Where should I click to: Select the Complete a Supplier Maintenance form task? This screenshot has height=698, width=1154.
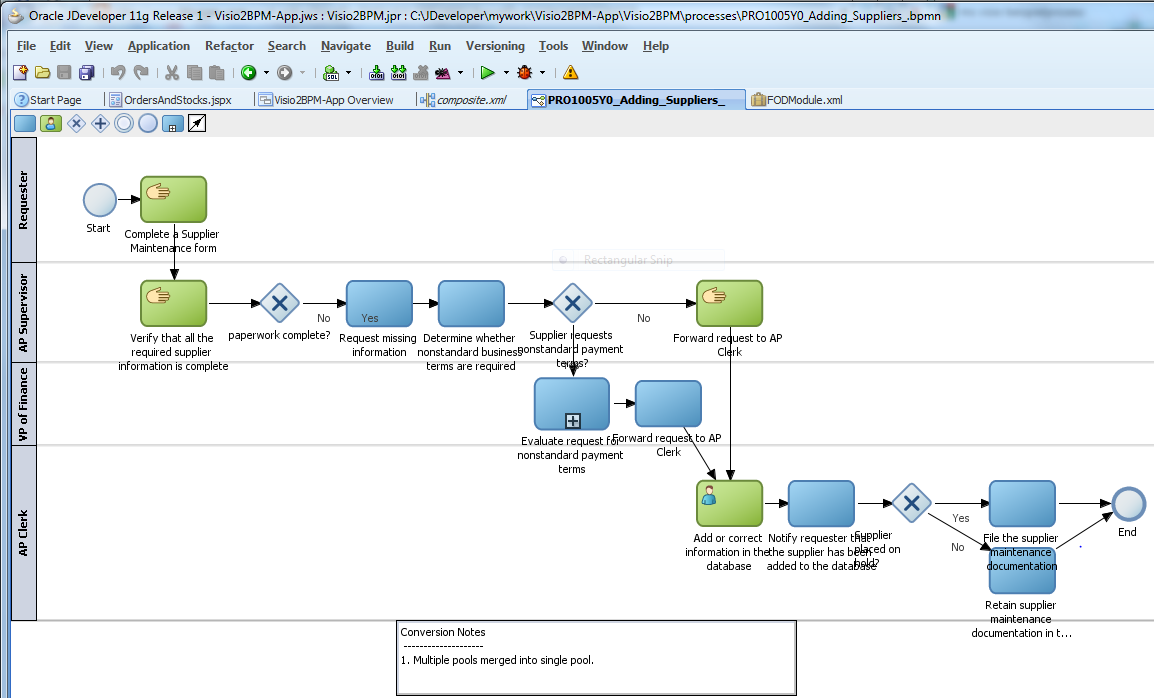[174, 199]
